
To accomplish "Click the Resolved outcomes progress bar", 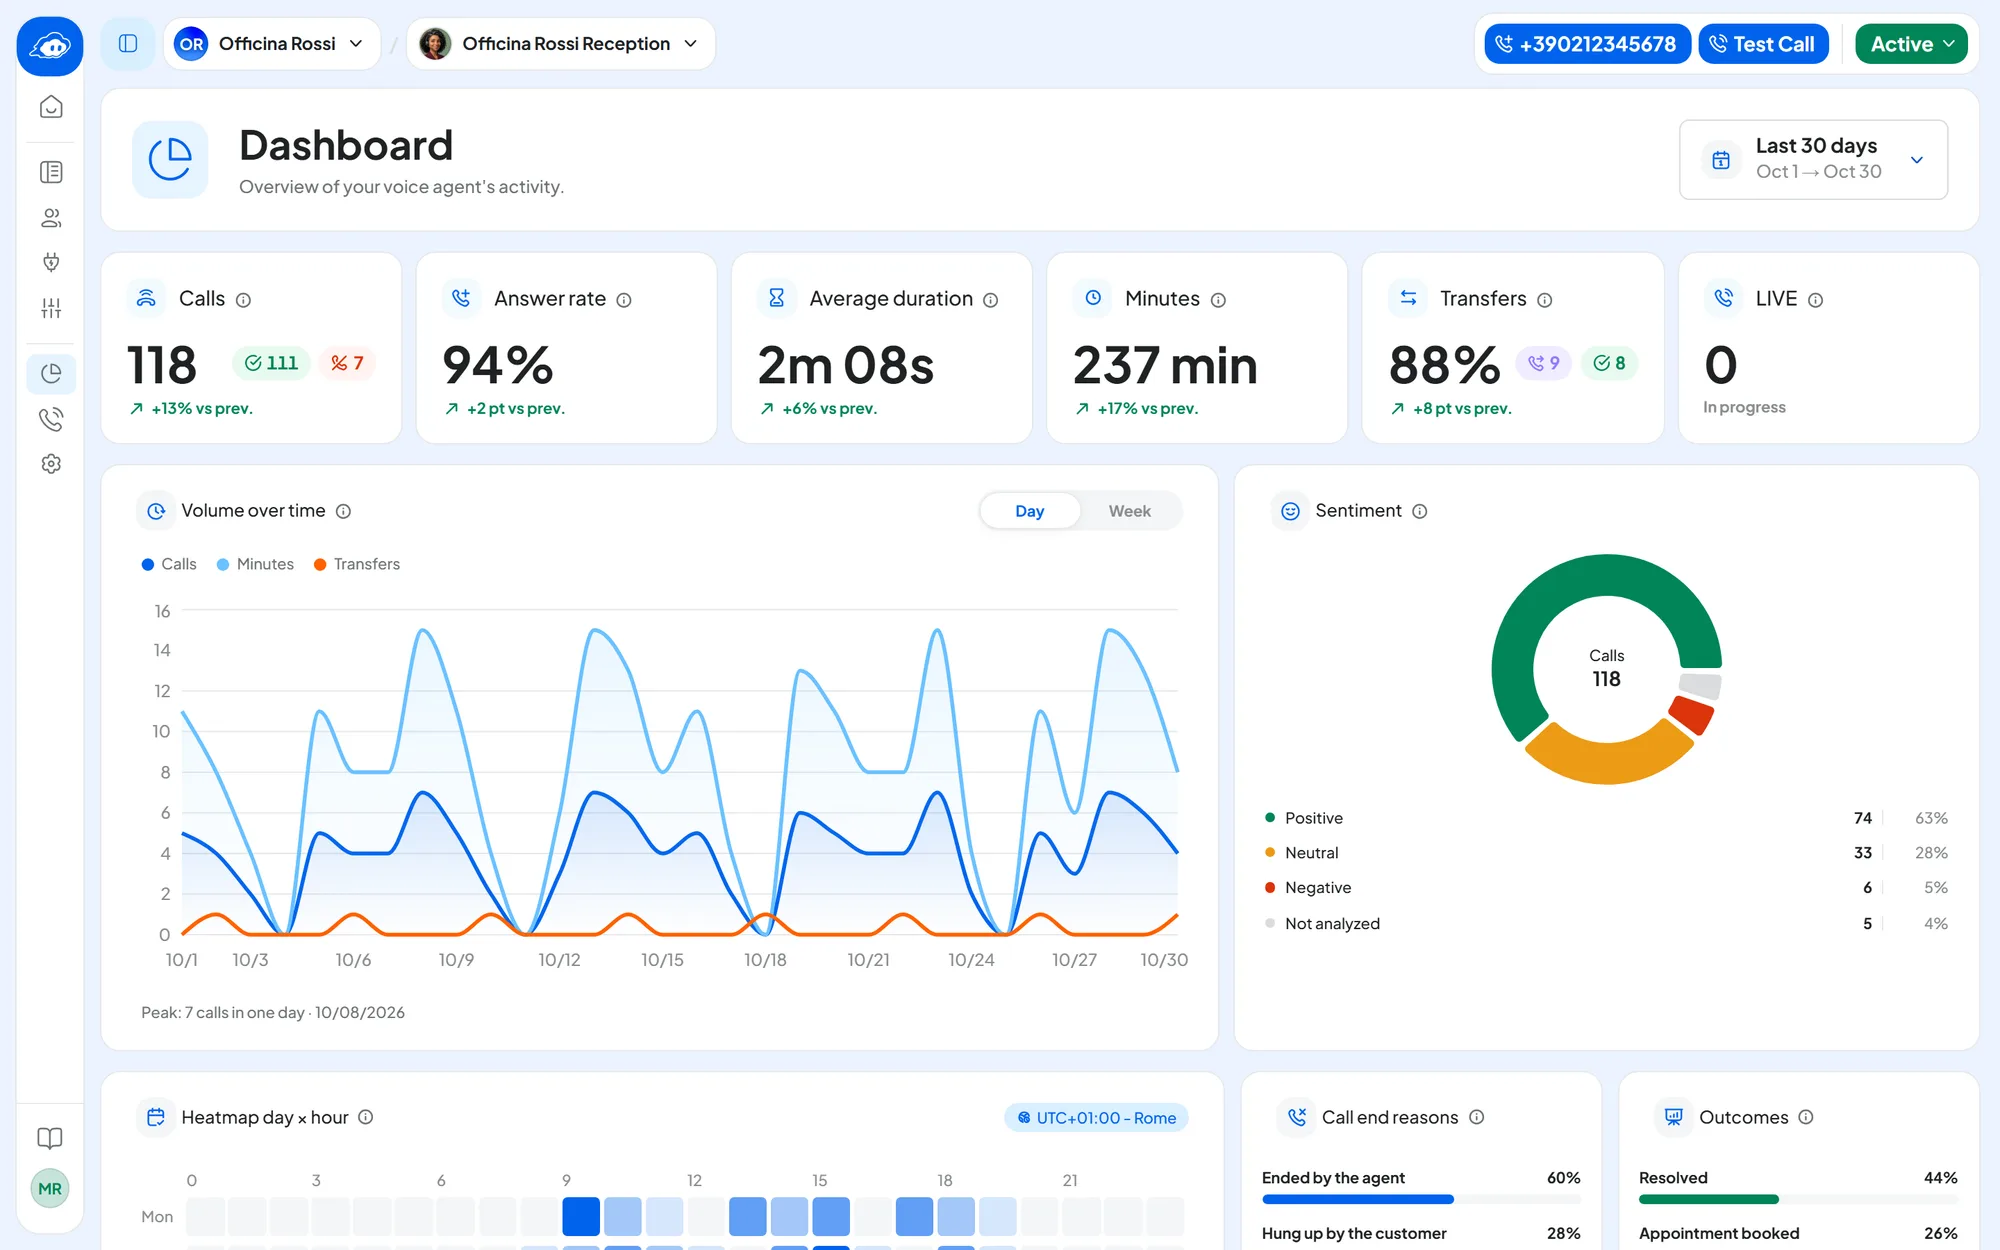I will (1798, 1199).
